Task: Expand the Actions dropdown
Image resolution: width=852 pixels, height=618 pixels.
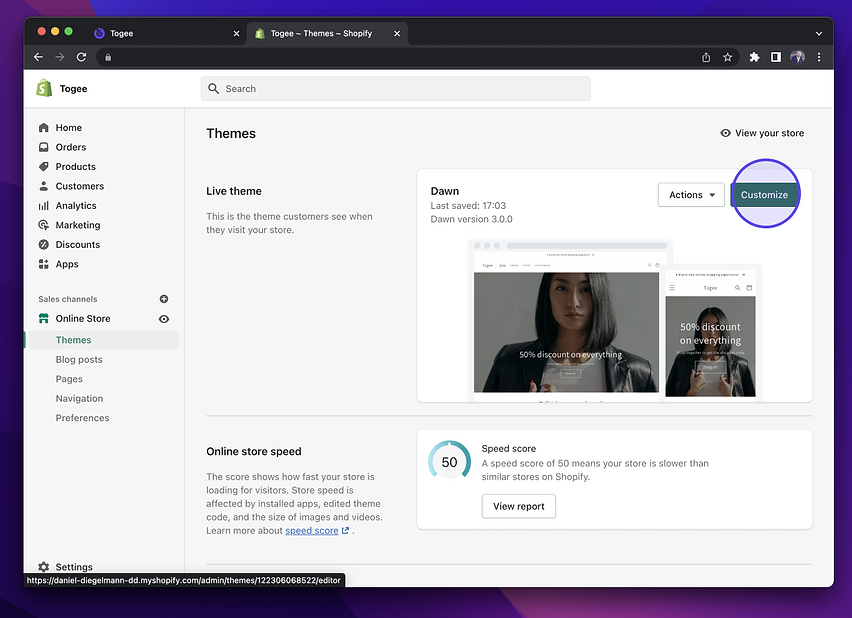Action: coord(691,195)
